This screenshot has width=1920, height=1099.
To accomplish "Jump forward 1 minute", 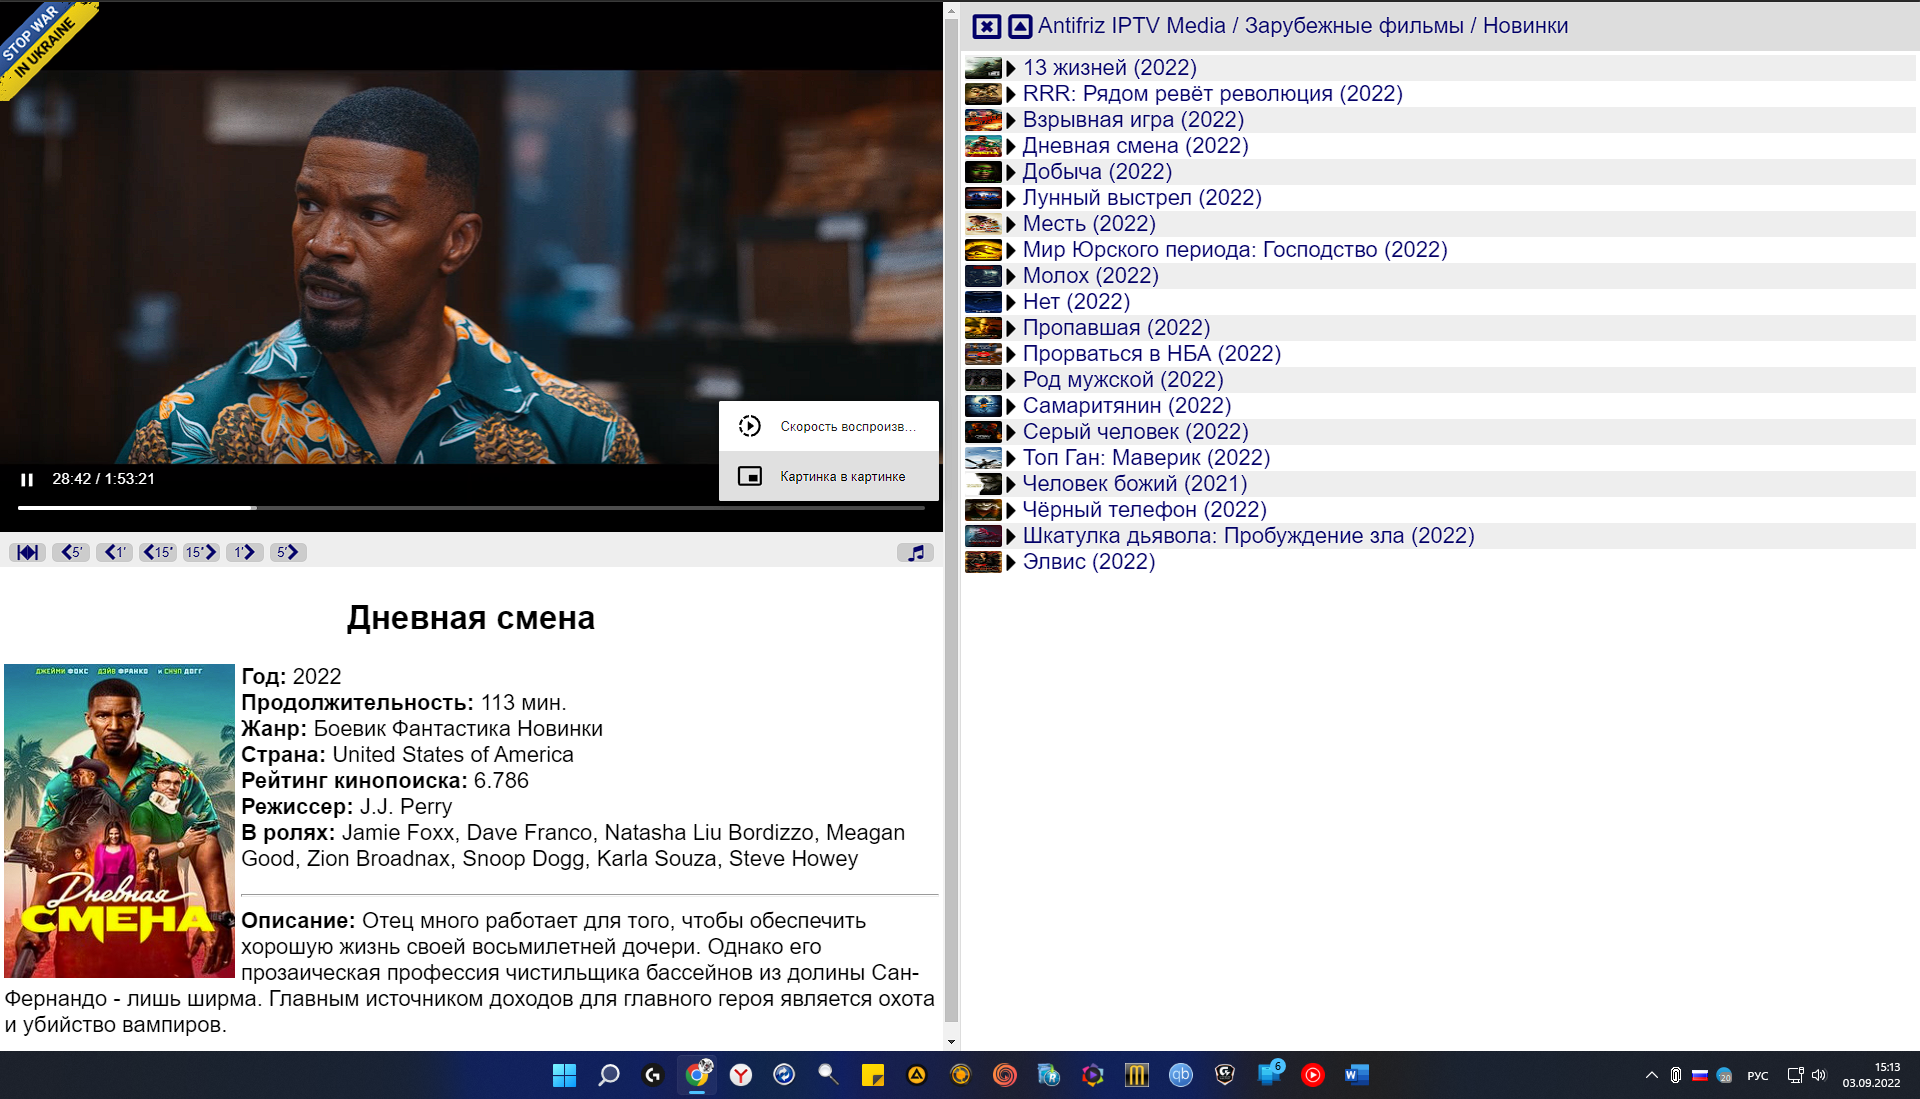I will pos(244,552).
